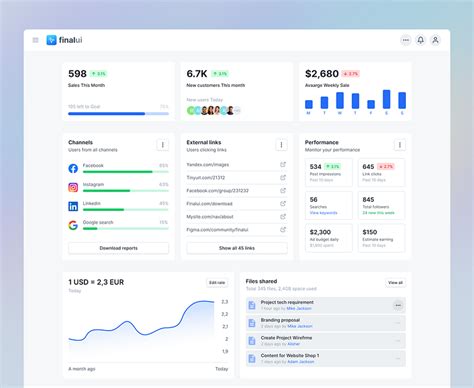Open external link icon for Finalui.com/download
Viewport: 474px width, 388px height.
click(x=283, y=203)
